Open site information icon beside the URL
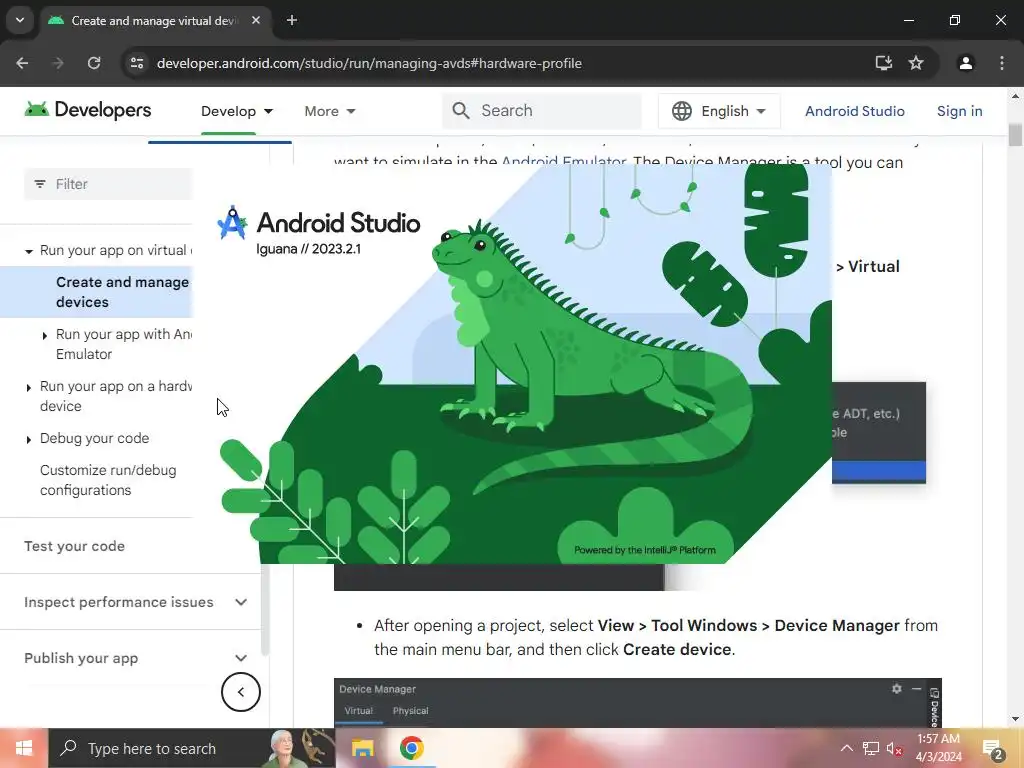 (137, 63)
